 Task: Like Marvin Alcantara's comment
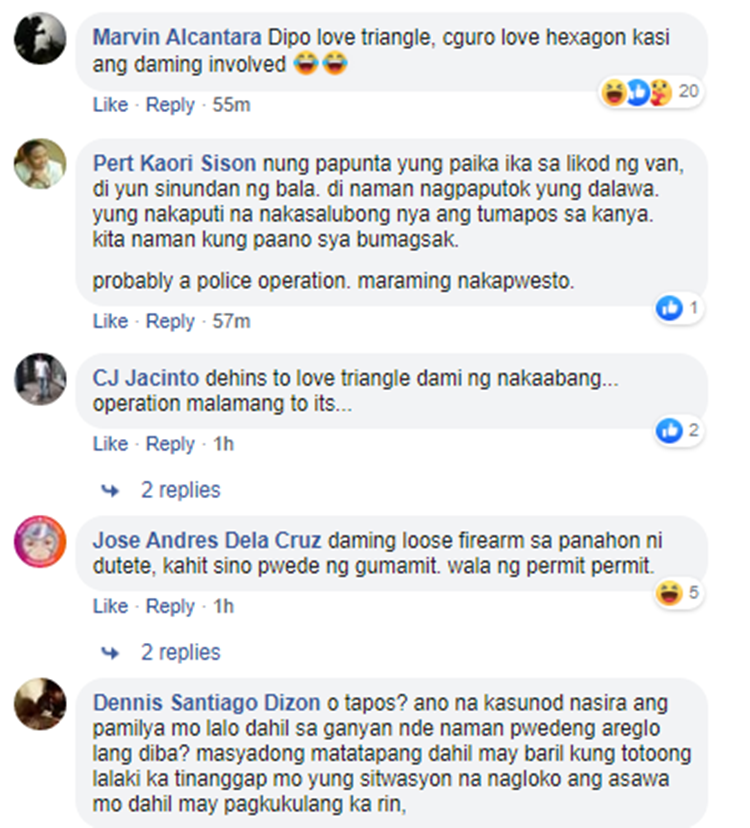tap(110, 105)
